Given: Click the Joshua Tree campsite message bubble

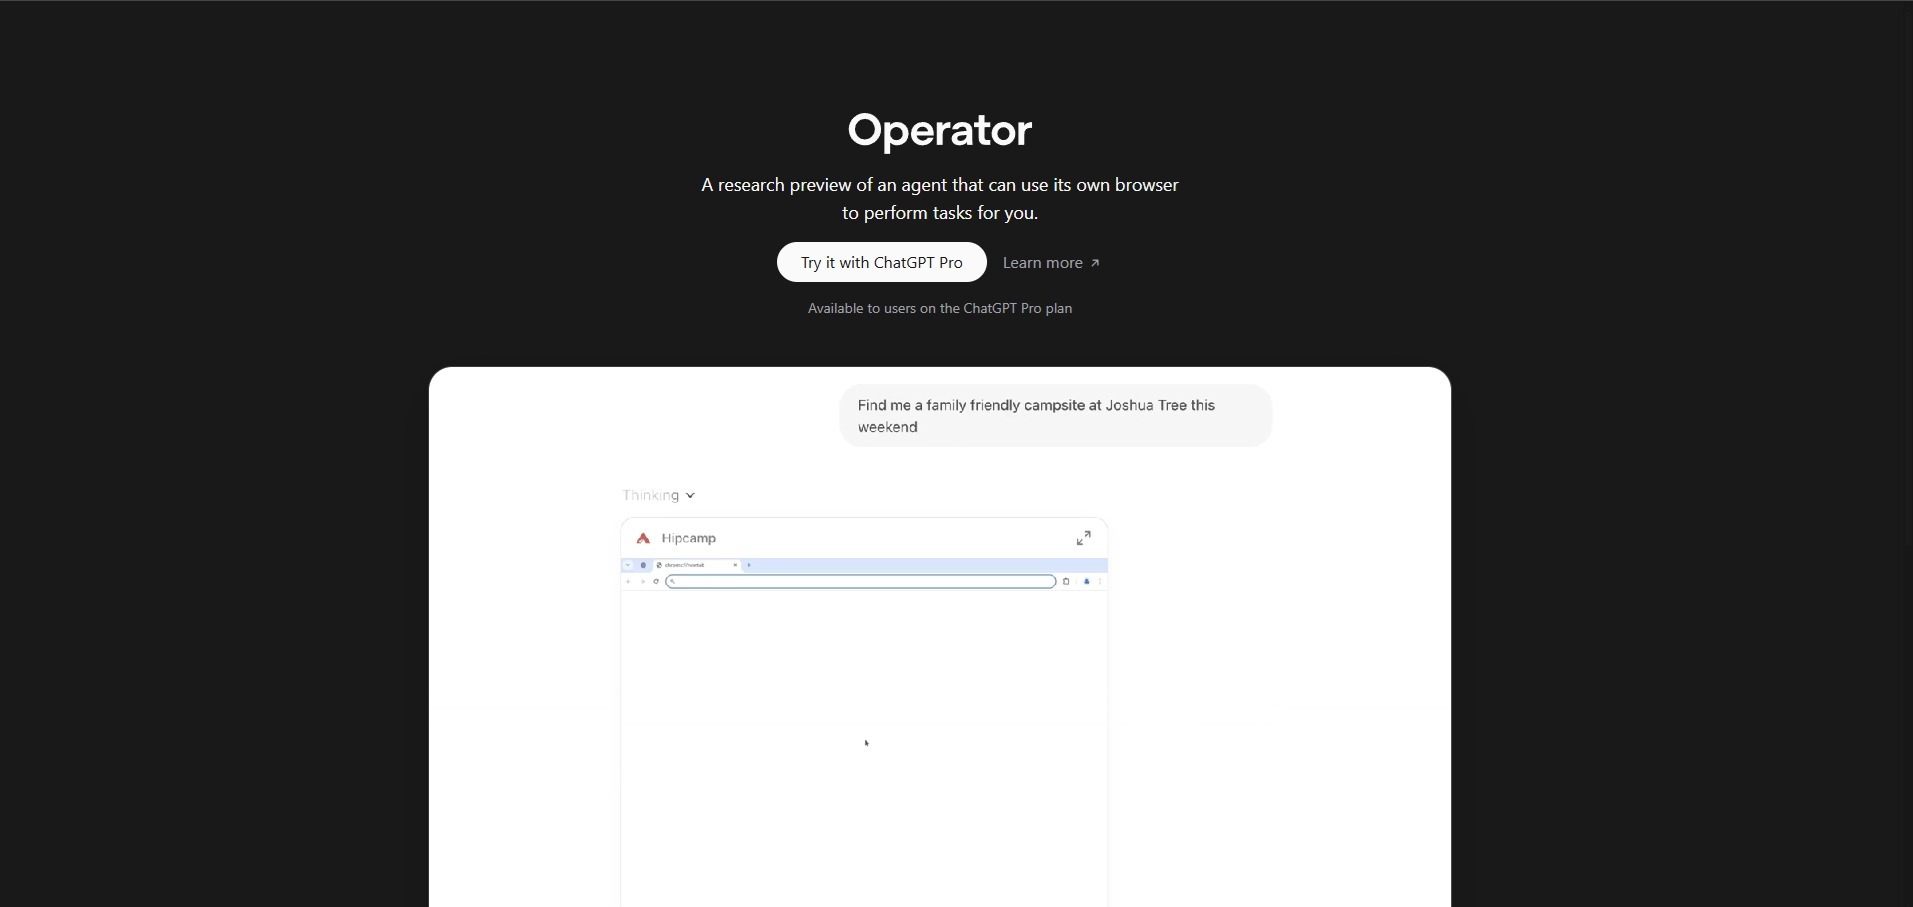Looking at the screenshot, I should 1055,416.
